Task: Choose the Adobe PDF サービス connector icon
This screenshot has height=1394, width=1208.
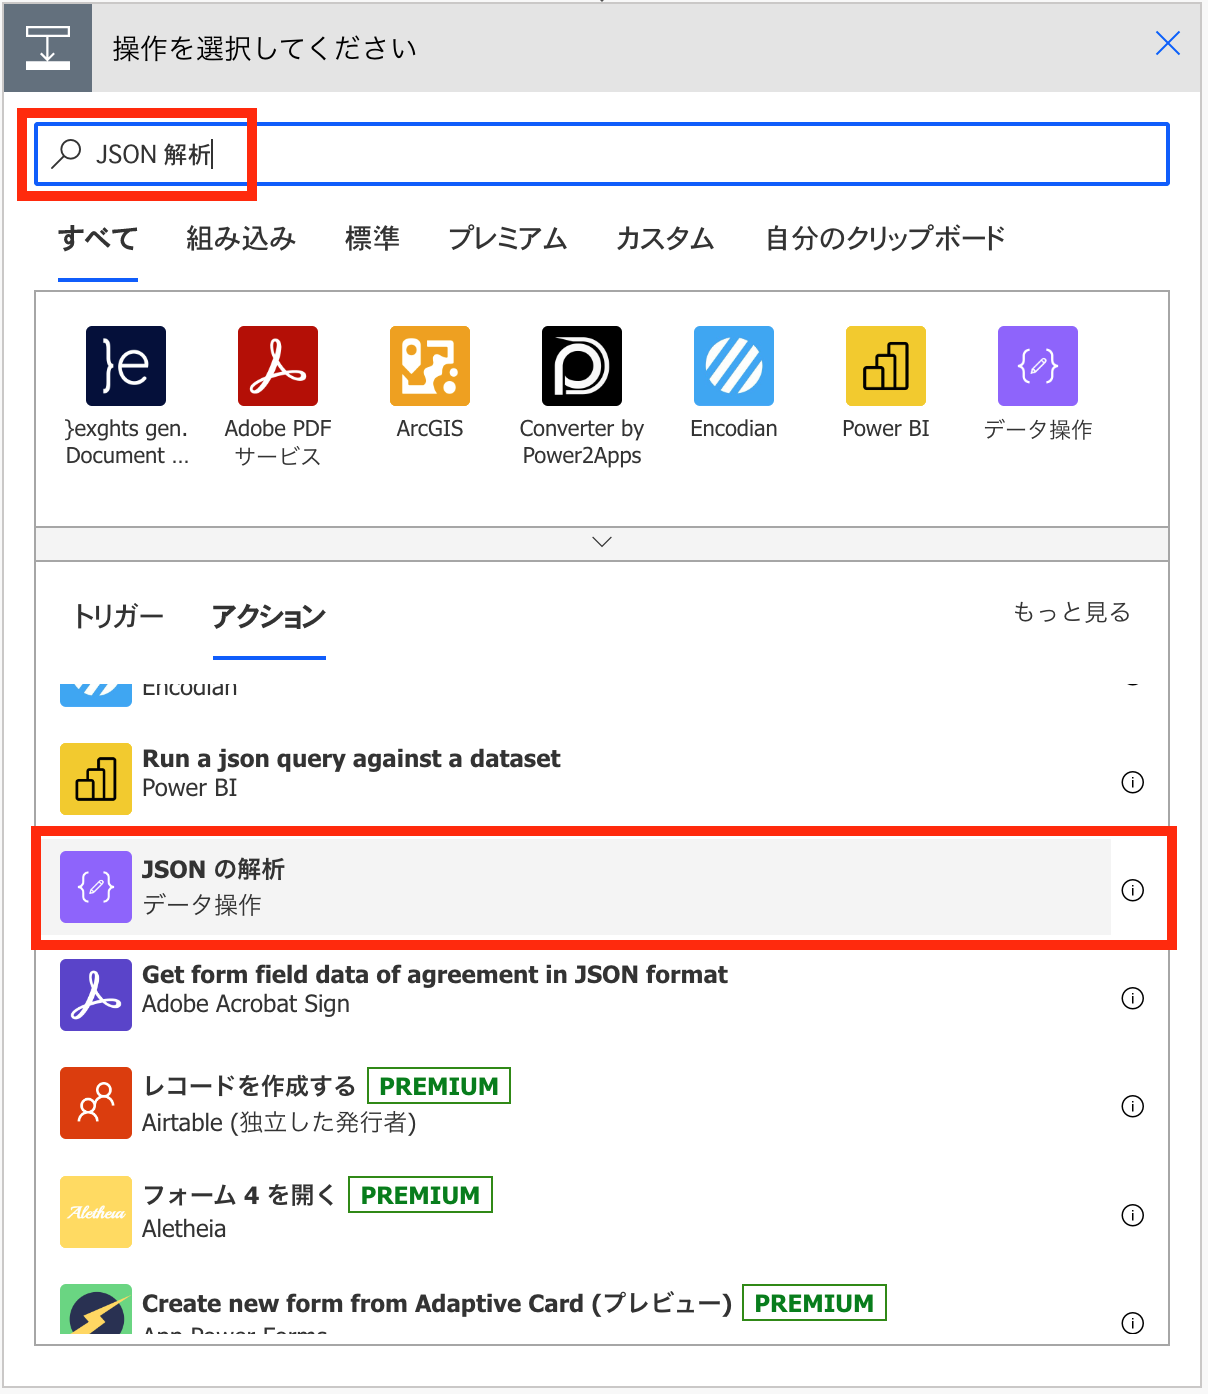Action: pos(278,366)
